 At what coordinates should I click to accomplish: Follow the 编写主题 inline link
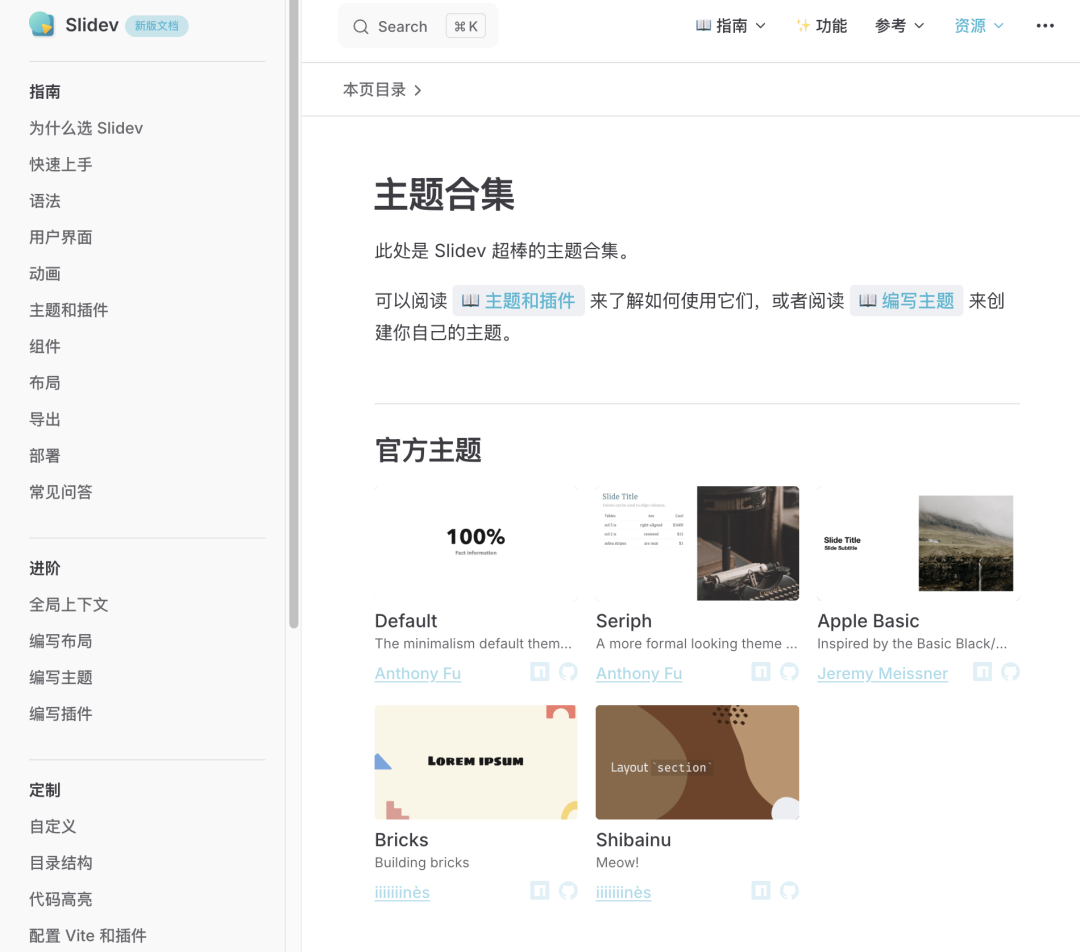point(906,301)
